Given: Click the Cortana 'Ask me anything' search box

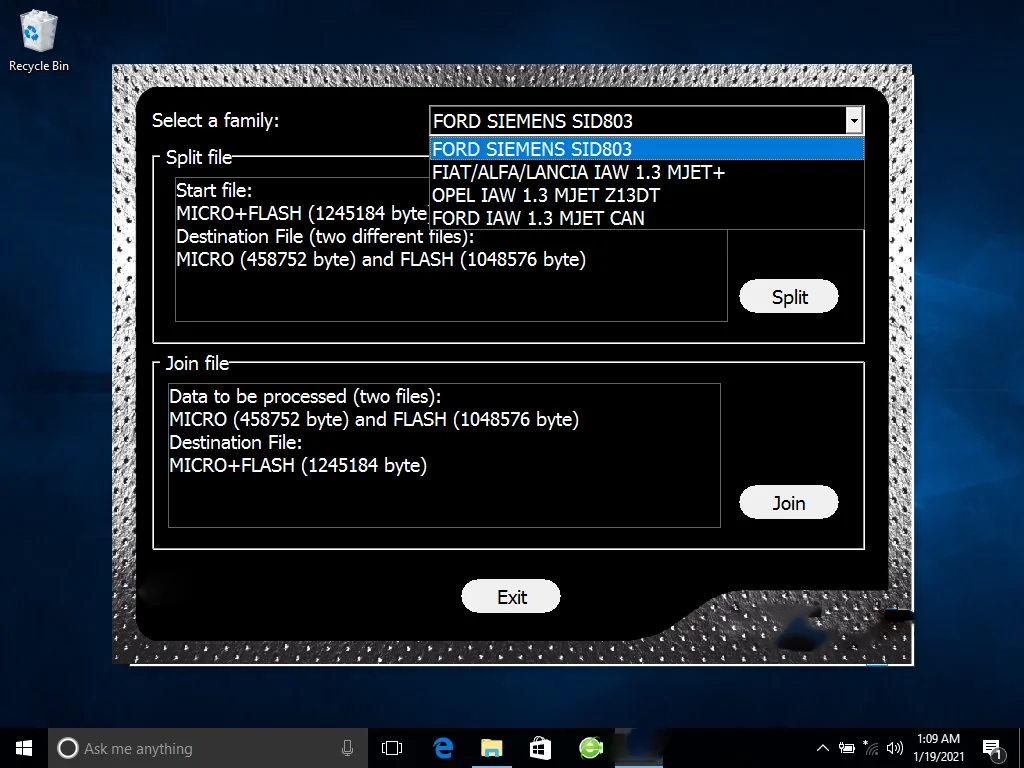Looking at the screenshot, I should click(208, 748).
